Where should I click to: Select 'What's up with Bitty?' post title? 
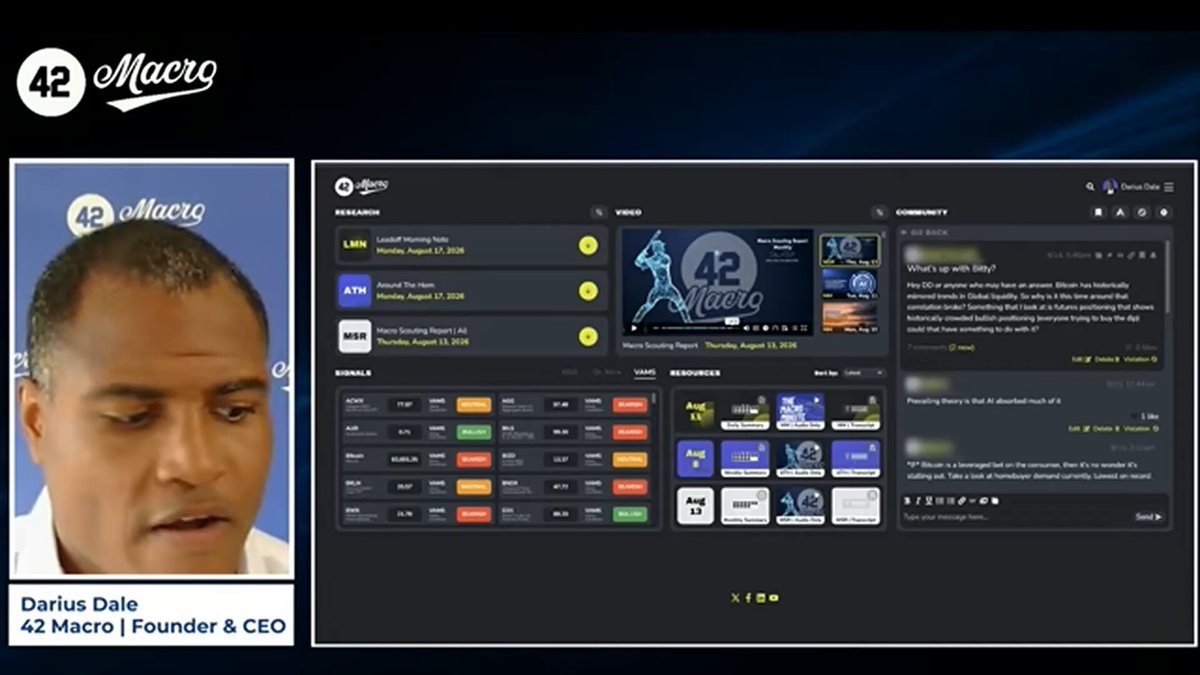[x=952, y=268]
